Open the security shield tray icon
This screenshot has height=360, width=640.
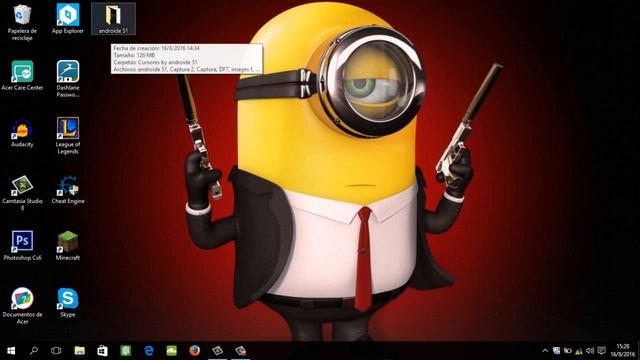(x=556, y=351)
